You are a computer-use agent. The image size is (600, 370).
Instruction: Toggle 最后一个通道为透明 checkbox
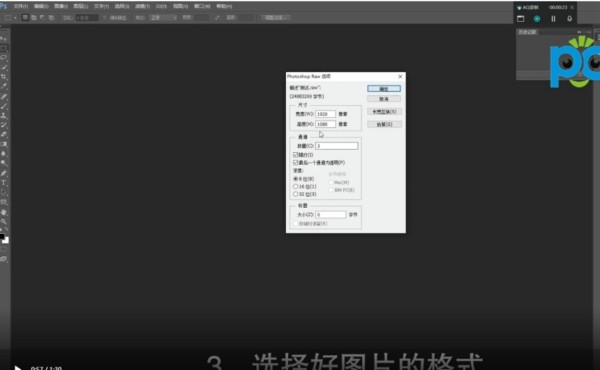click(x=295, y=163)
